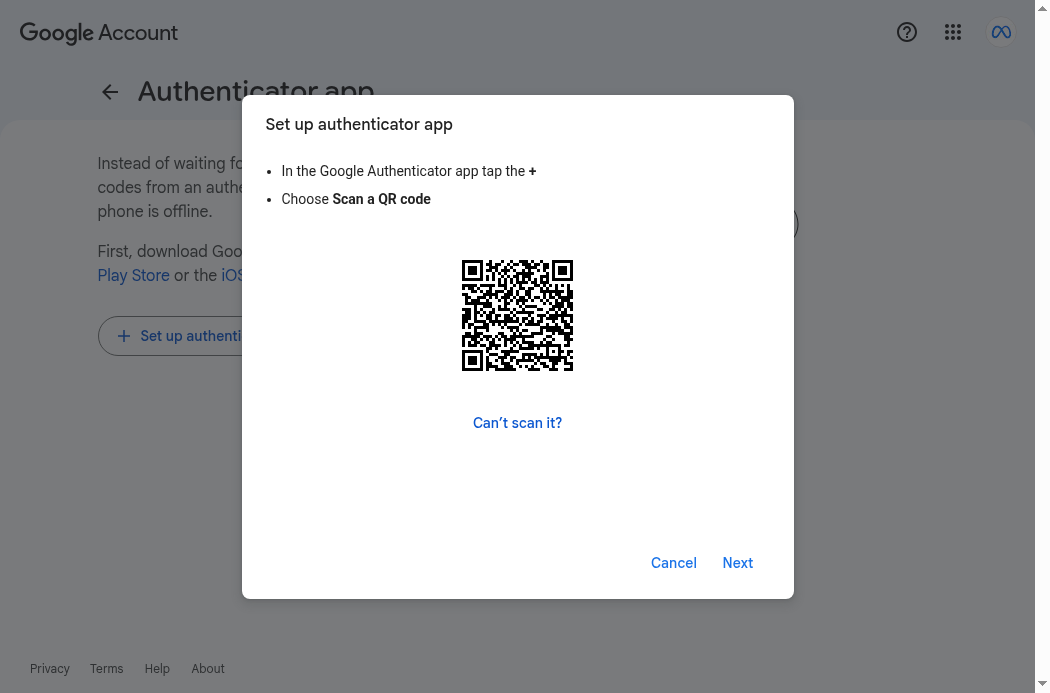Open the Can't scan it? link
Image resolution: width=1050 pixels, height=693 pixels.
[517, 423]
